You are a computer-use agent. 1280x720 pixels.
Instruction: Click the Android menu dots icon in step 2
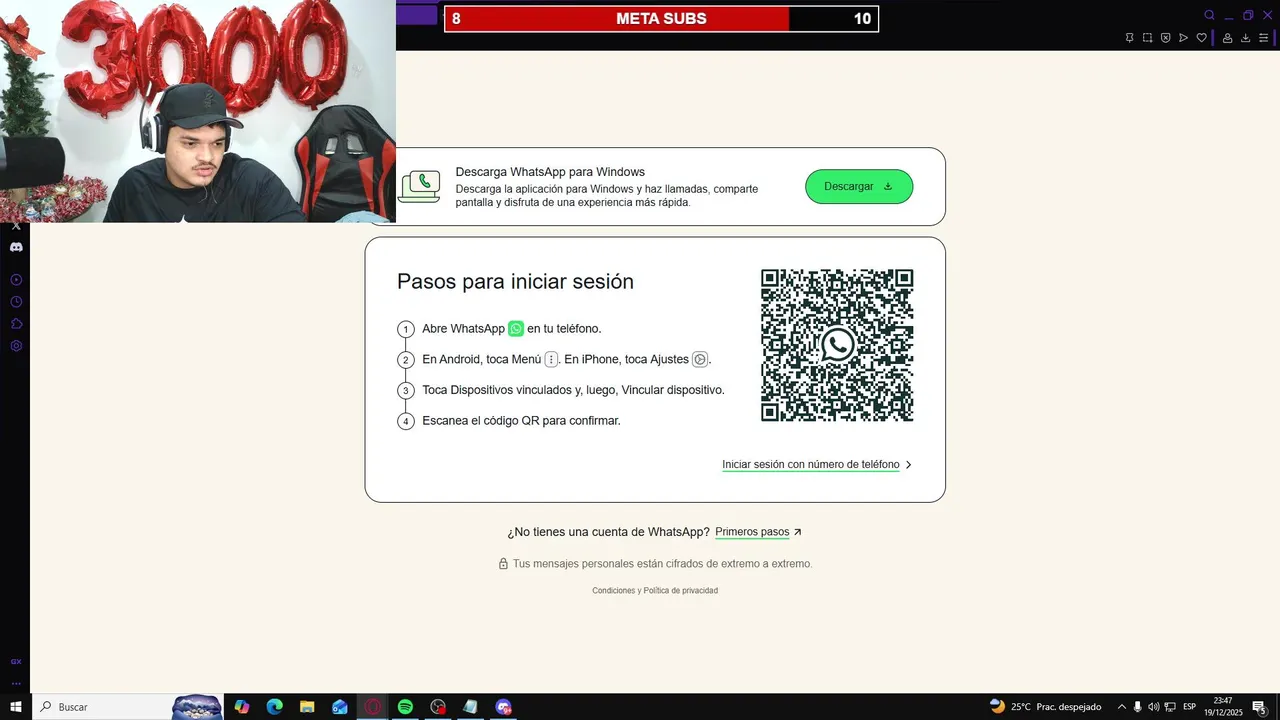pos(551,359)
